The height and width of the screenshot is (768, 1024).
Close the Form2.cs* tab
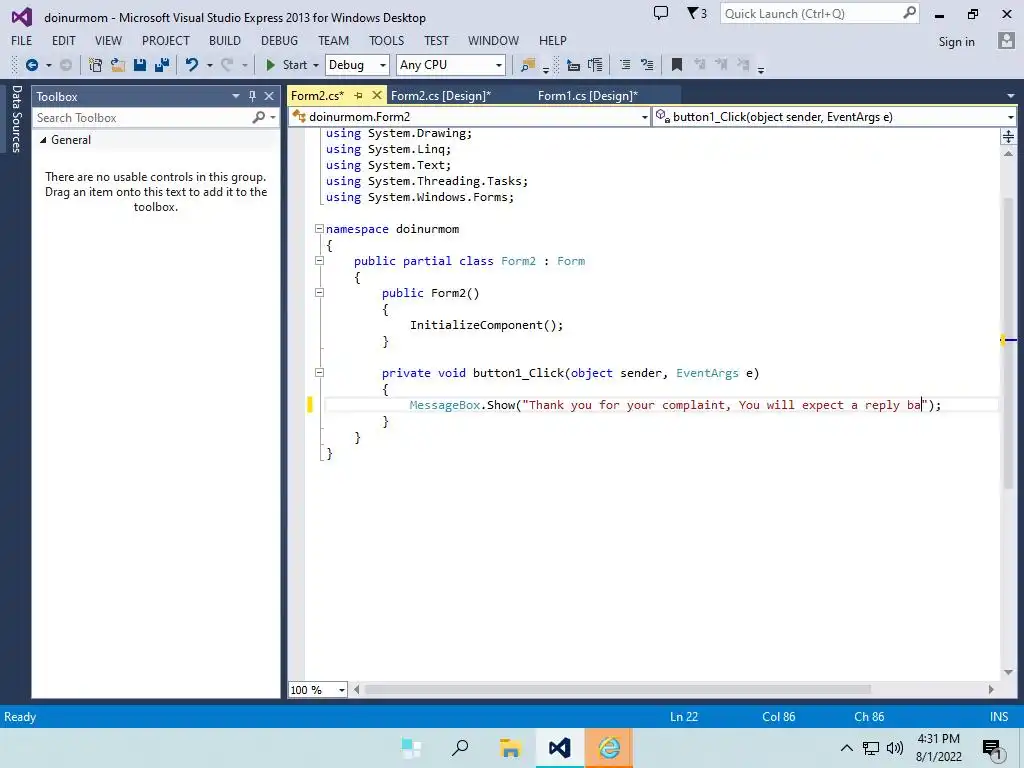tap(376, 95)
